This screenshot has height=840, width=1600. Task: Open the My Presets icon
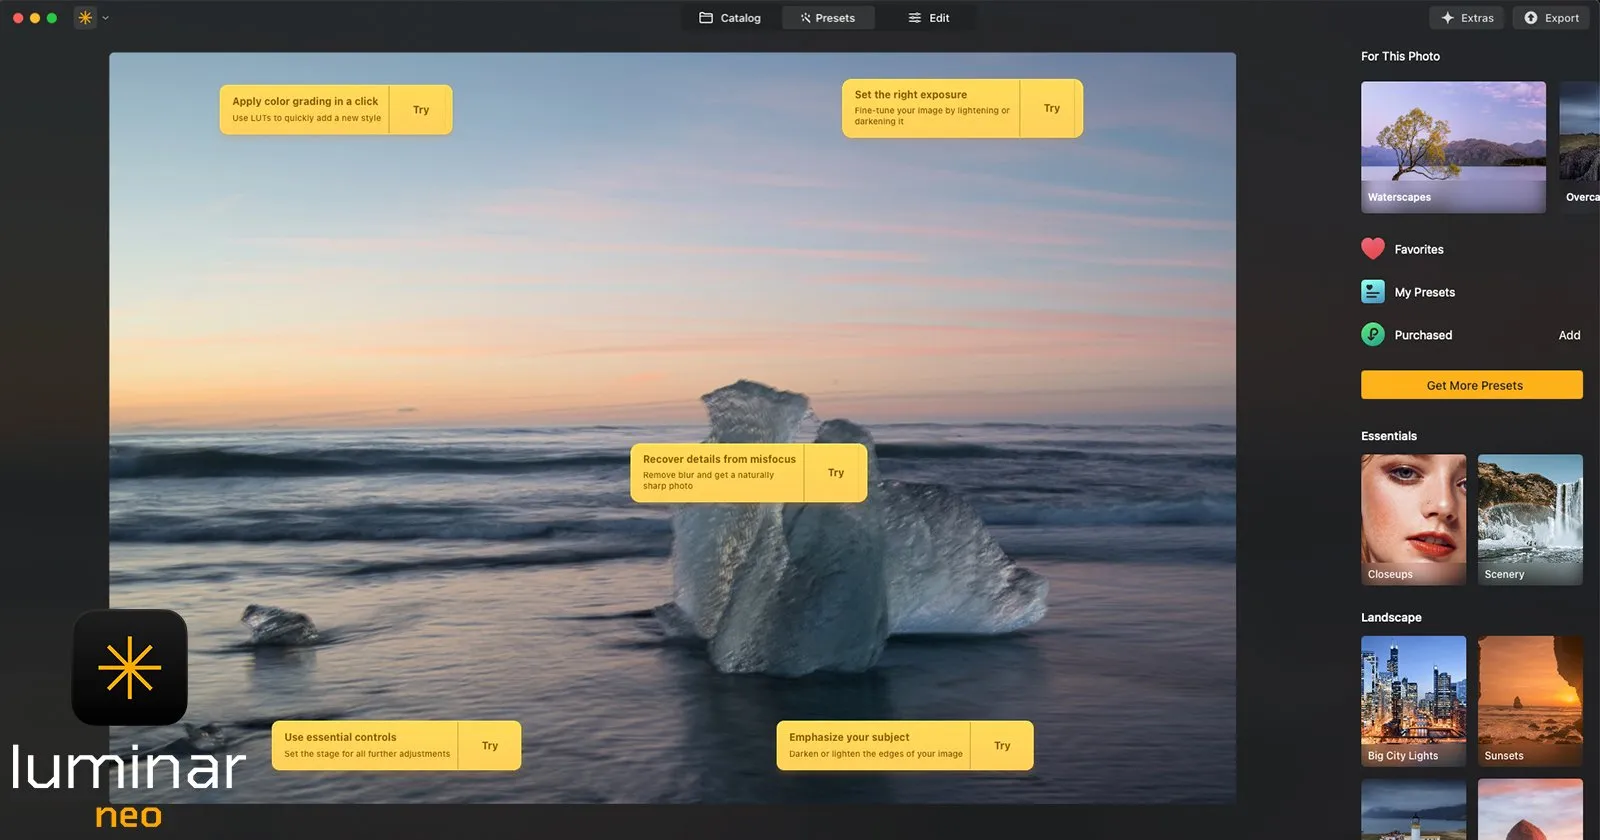(x=1373, y=292)
